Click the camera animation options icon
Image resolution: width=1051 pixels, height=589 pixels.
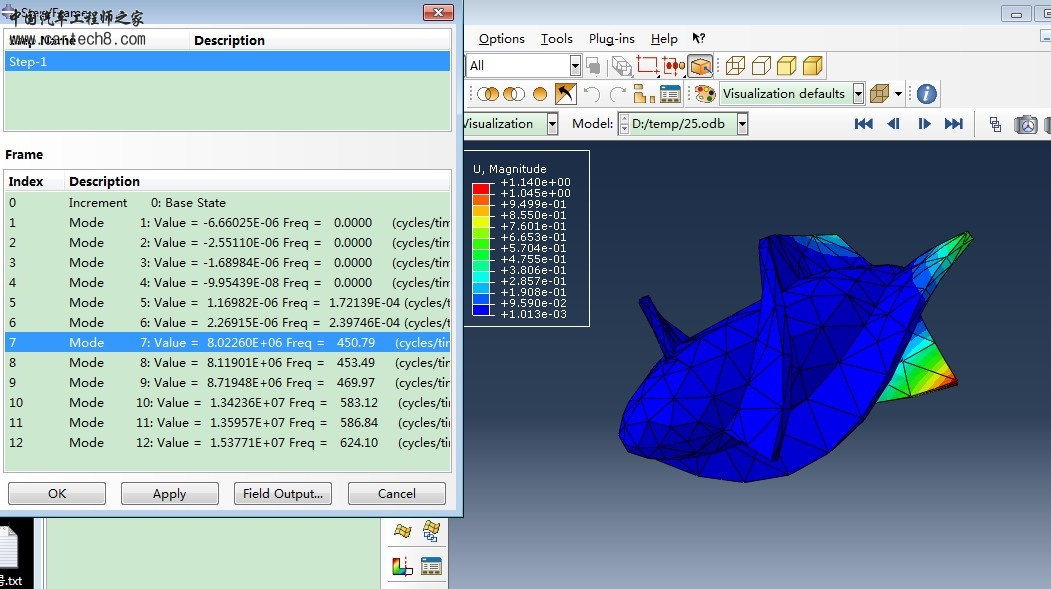(1026, 124)
